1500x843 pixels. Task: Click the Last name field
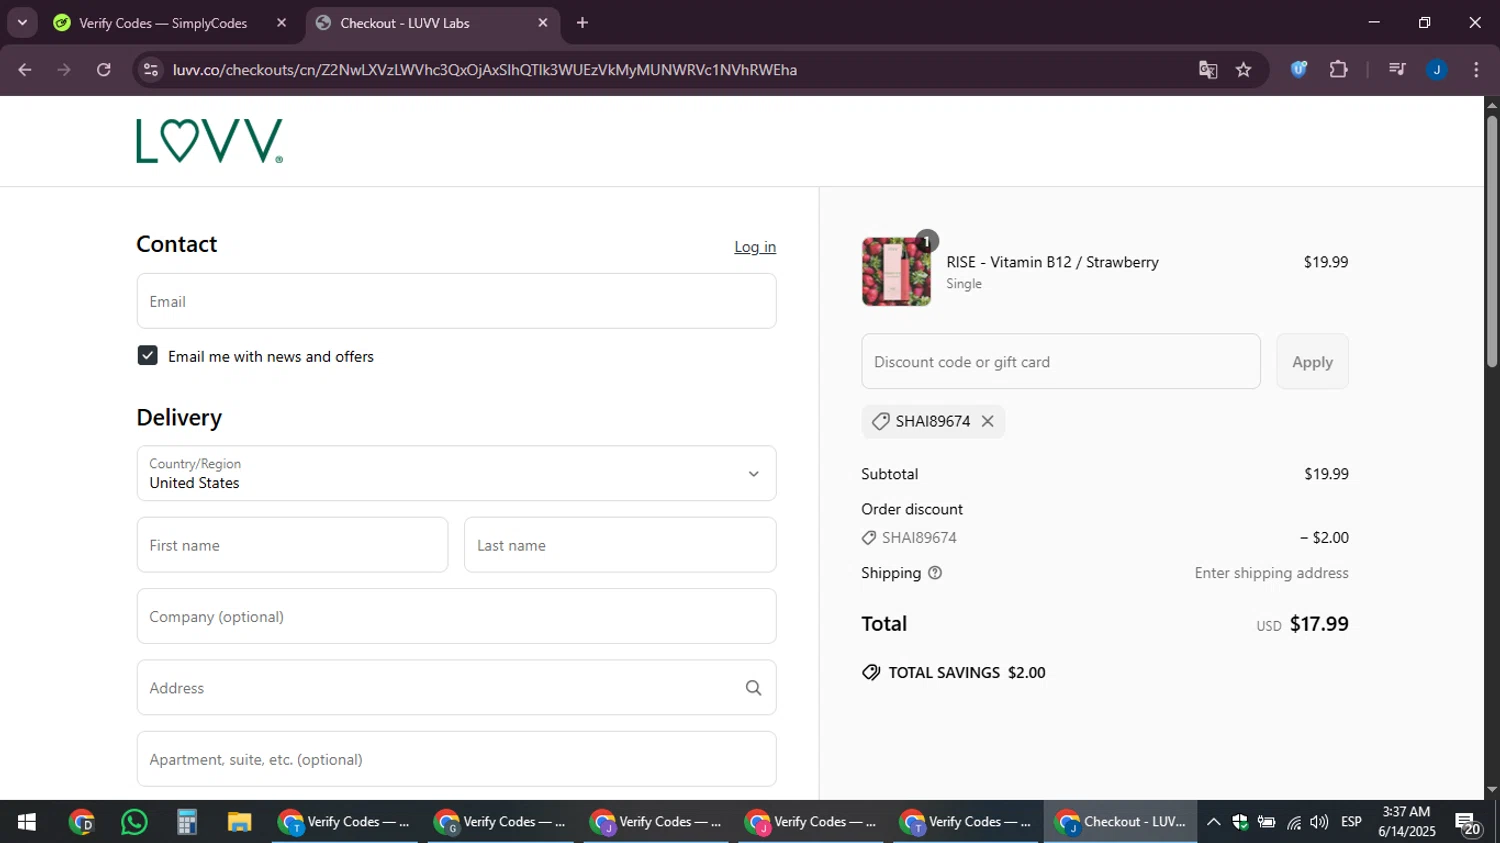[620, 545]
